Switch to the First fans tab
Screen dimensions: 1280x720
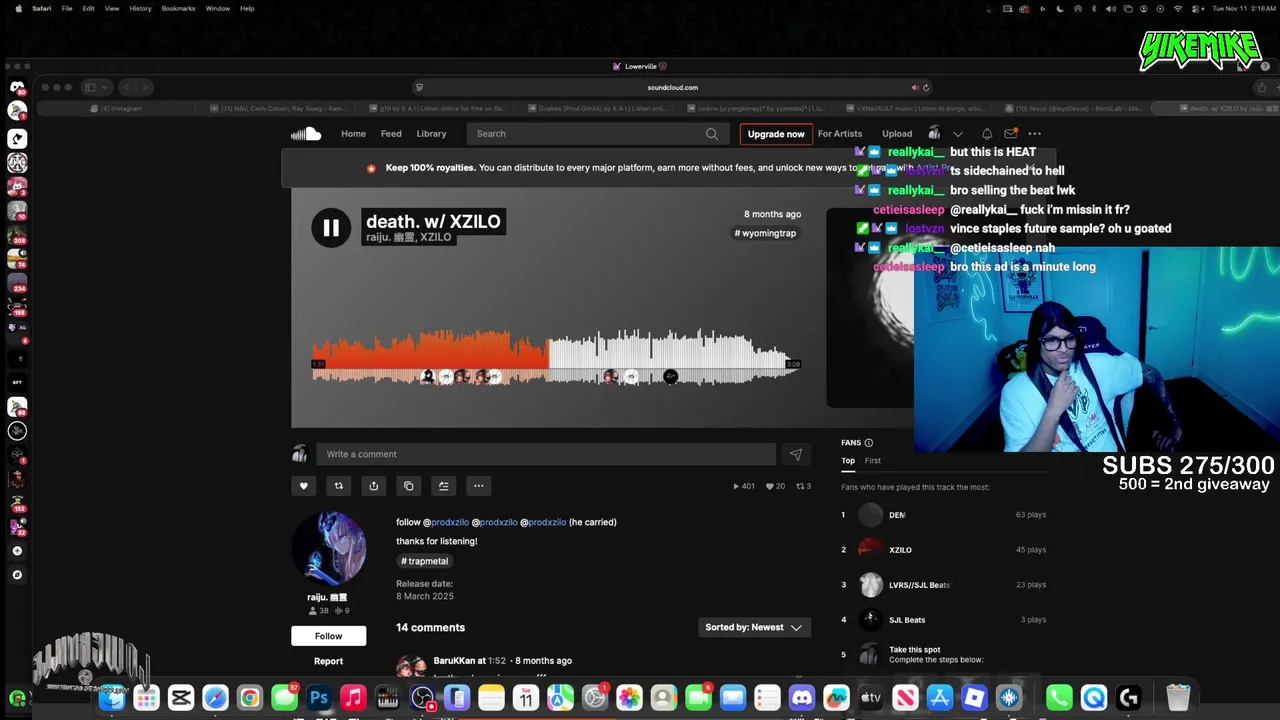tap(873, 461)
